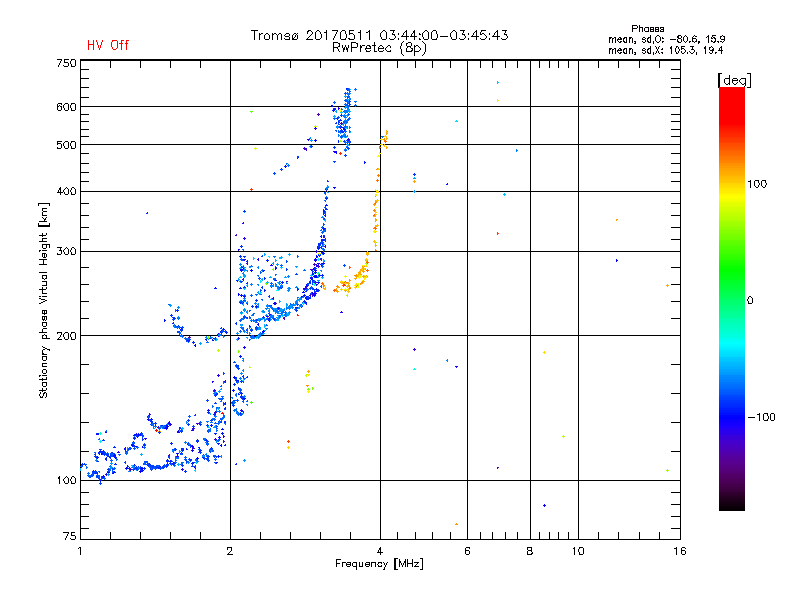Click the y-axis '600' tick label
This screenshot has width=800, height=600.
tap(66, 107)
